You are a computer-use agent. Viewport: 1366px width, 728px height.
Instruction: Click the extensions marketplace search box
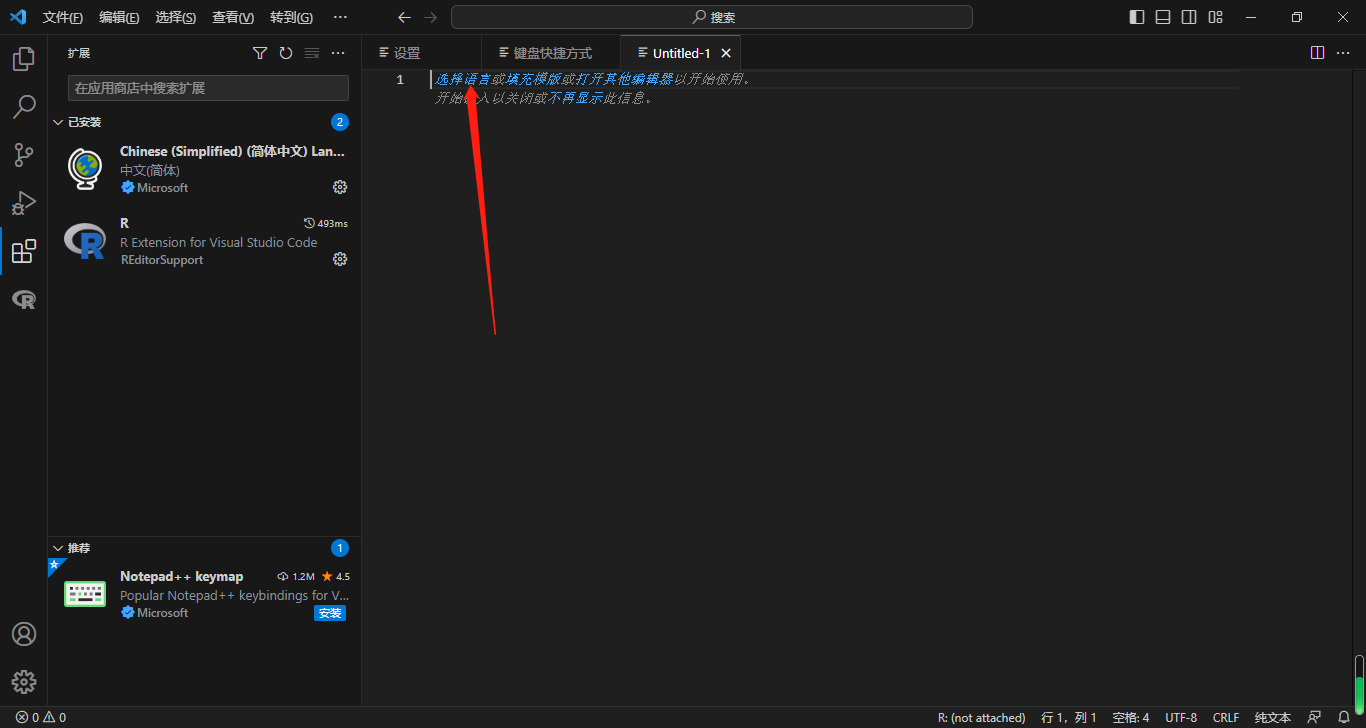[x=207, y=88]
